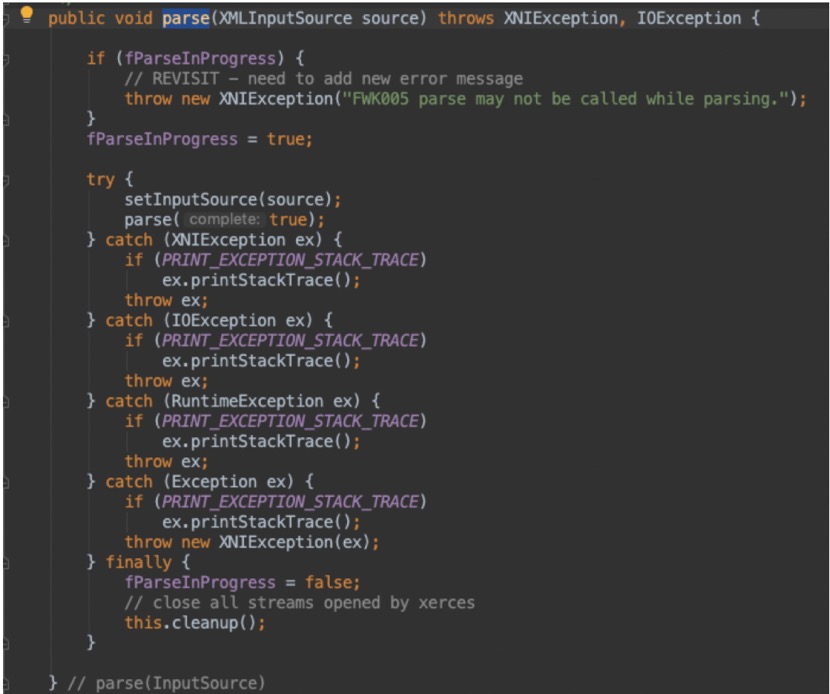Click throw ex in the RuntimeException catch block
830x694 pixels.
[166, 462]
